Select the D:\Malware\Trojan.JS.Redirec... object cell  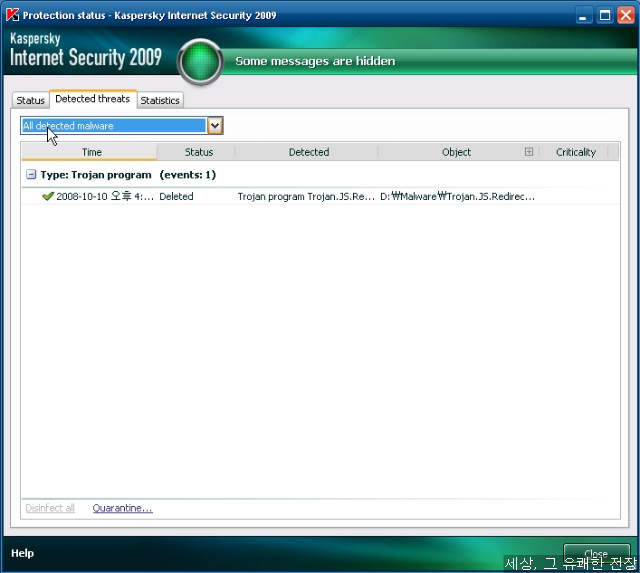coord(457,197)
